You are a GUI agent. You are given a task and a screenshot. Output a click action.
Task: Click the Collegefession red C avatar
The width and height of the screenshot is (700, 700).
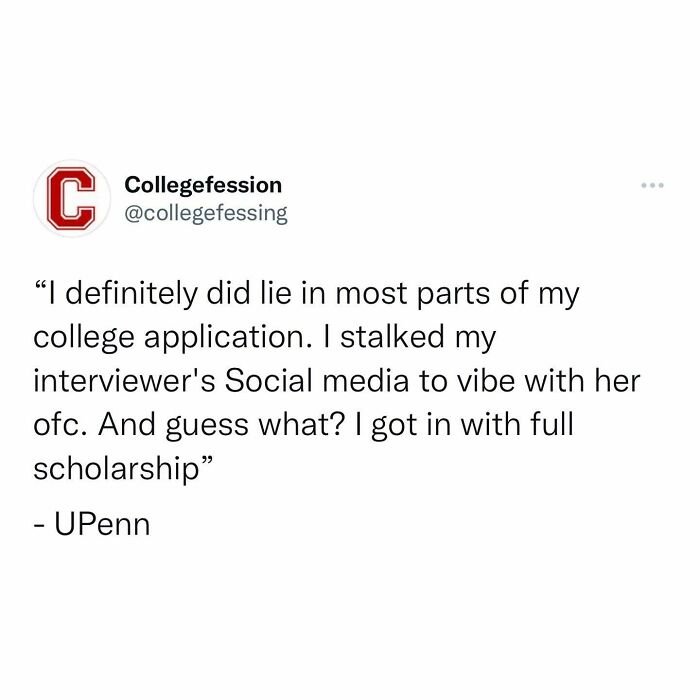point(68,199)
